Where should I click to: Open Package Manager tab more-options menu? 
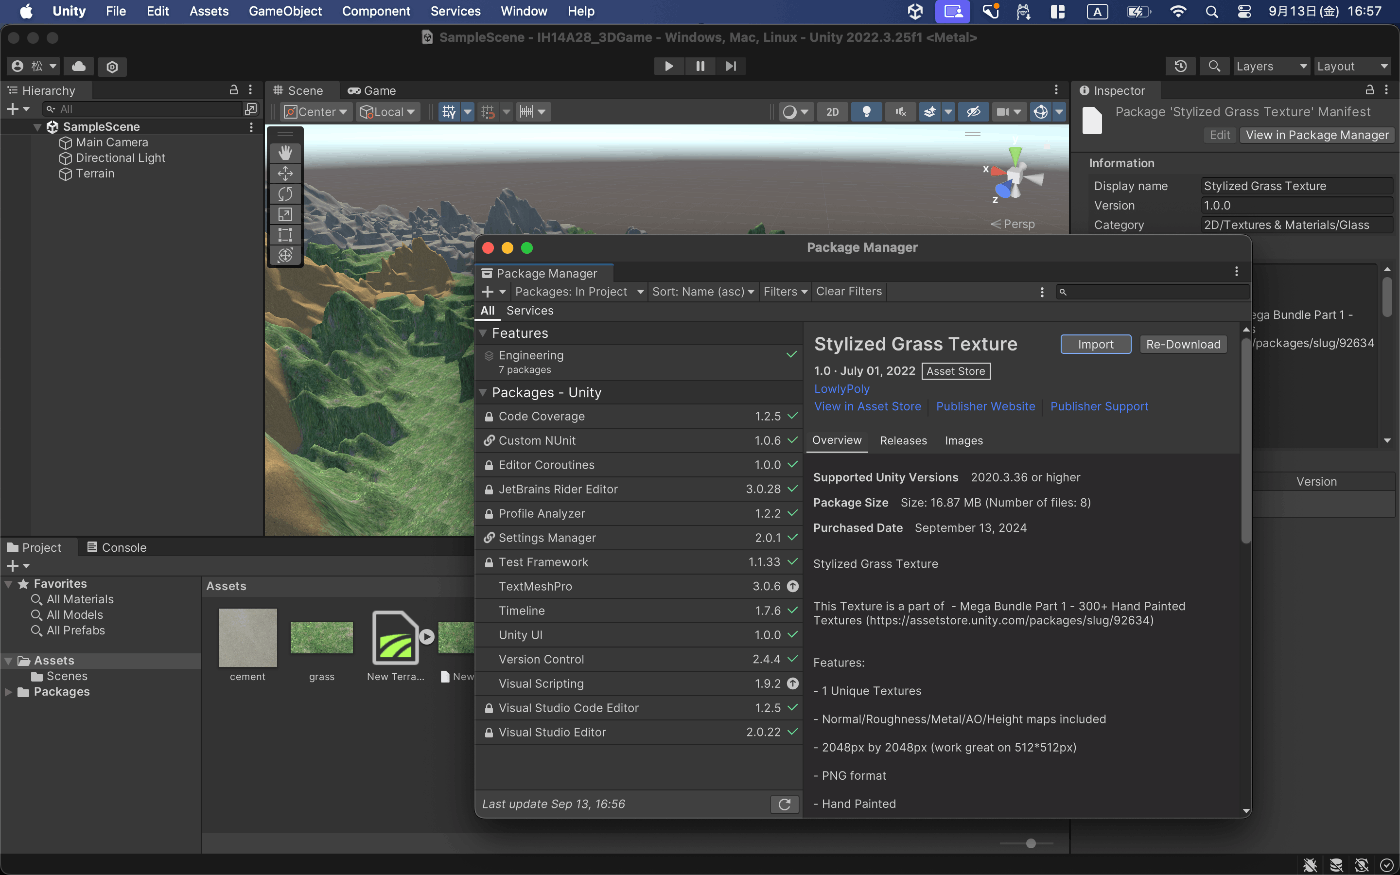coord(1236,272)
